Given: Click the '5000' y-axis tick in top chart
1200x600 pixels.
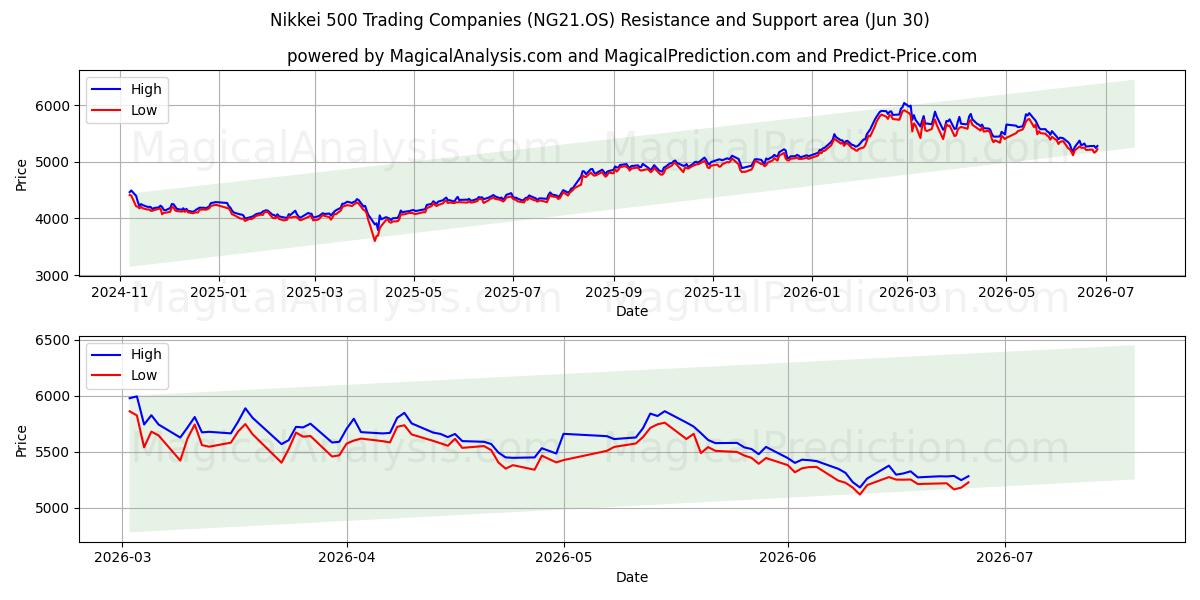Looking at the screenshot, I should click(53, 162).
